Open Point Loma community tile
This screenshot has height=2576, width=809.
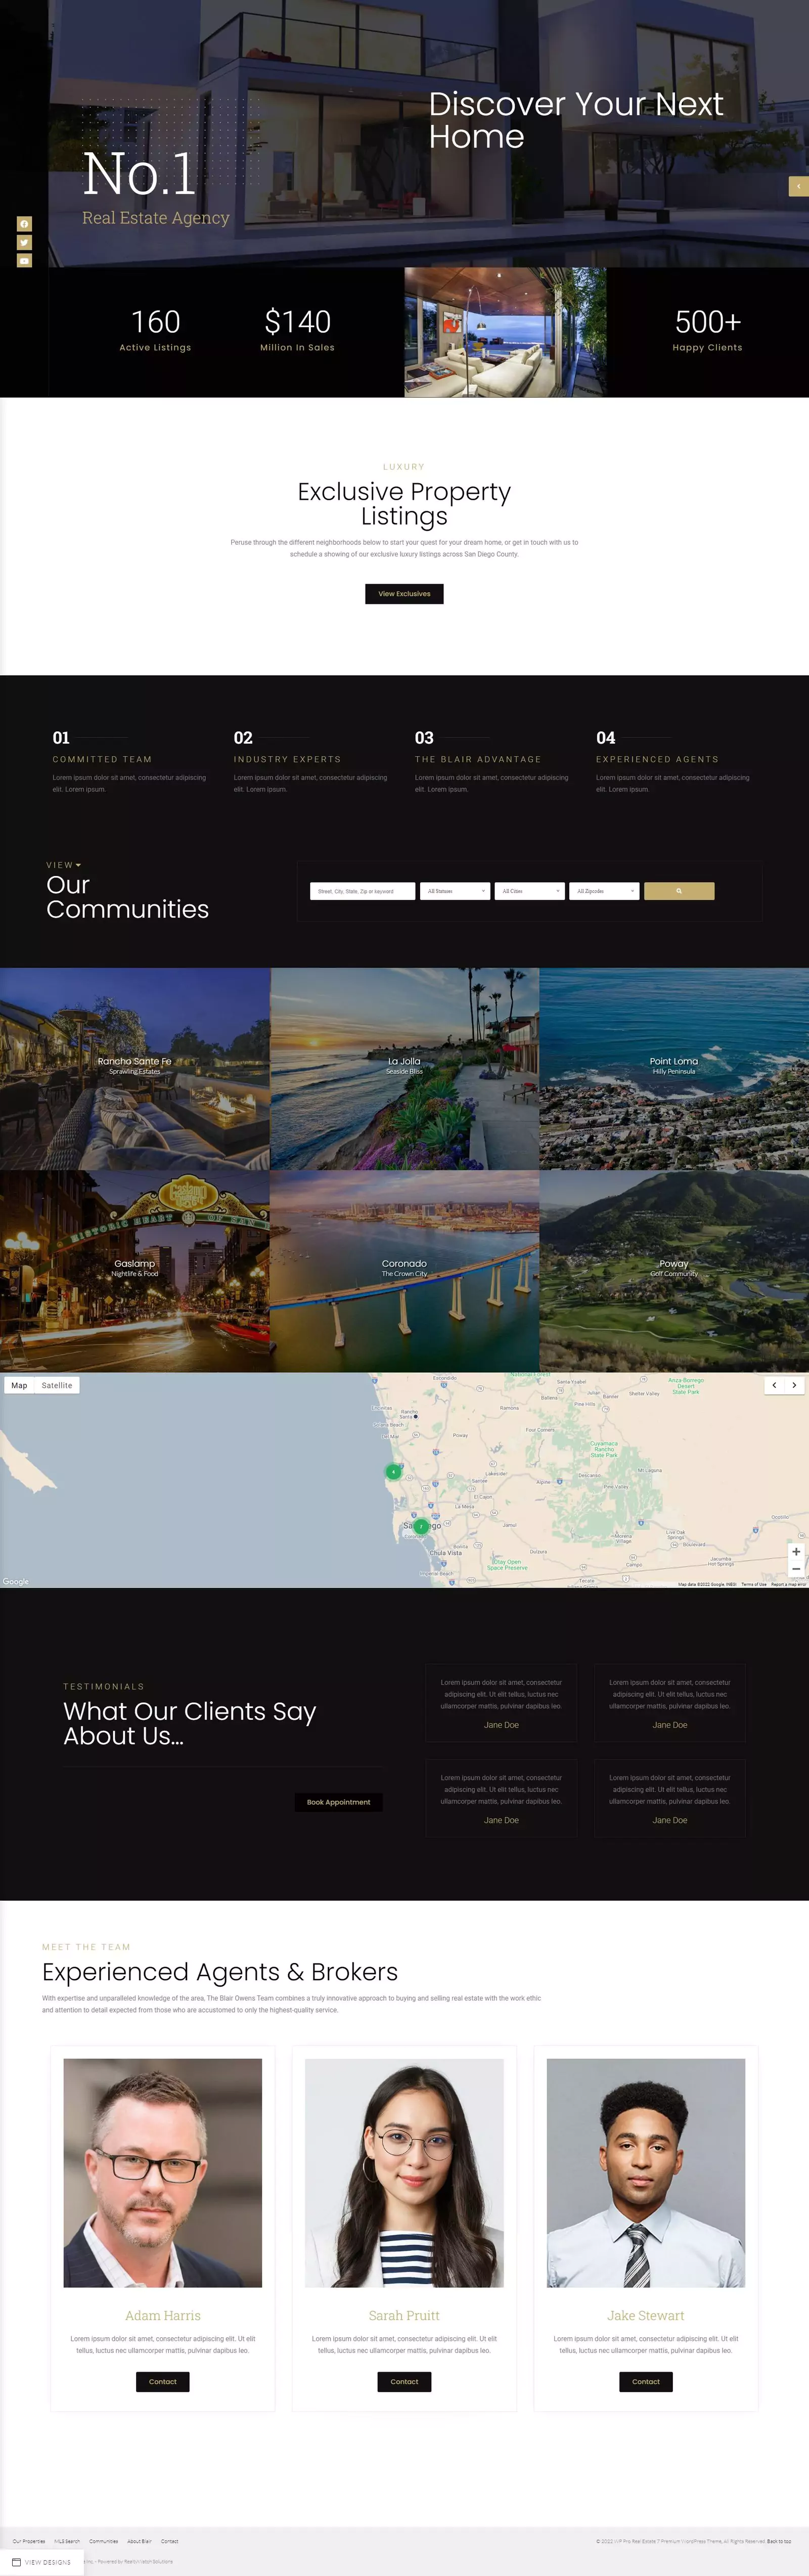pyautogui.click(x=674, y=1068)
